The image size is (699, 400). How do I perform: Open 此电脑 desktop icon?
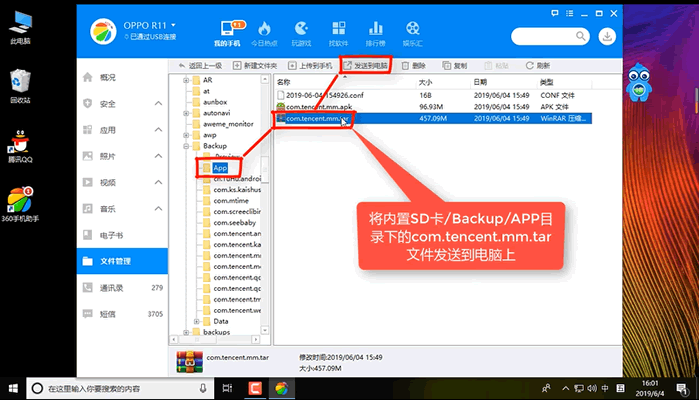(x=20, y=27)
